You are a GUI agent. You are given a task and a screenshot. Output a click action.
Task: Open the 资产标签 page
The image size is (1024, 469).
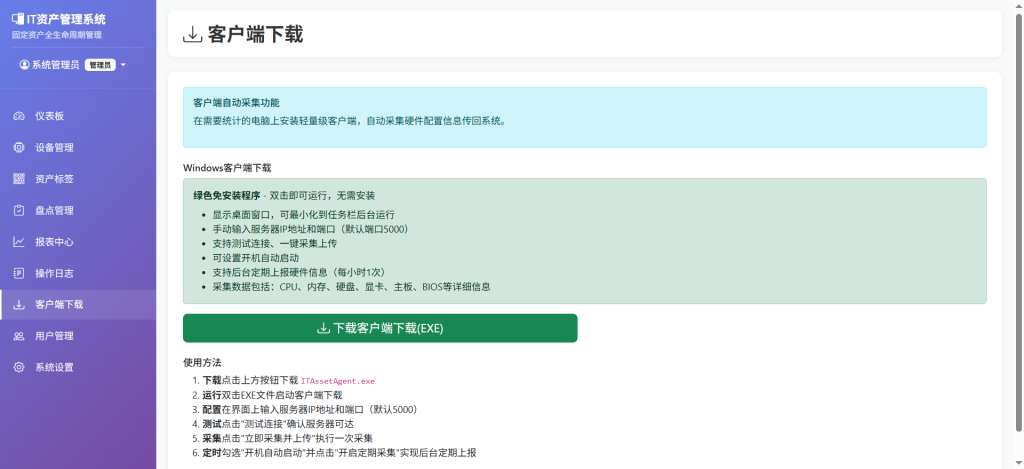click(78, 179)
